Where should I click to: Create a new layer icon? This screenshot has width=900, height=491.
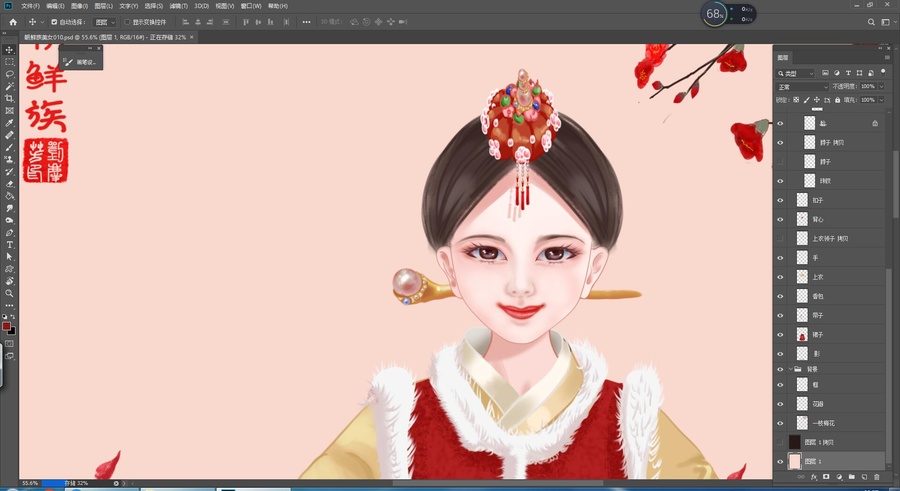pos(864,477)
